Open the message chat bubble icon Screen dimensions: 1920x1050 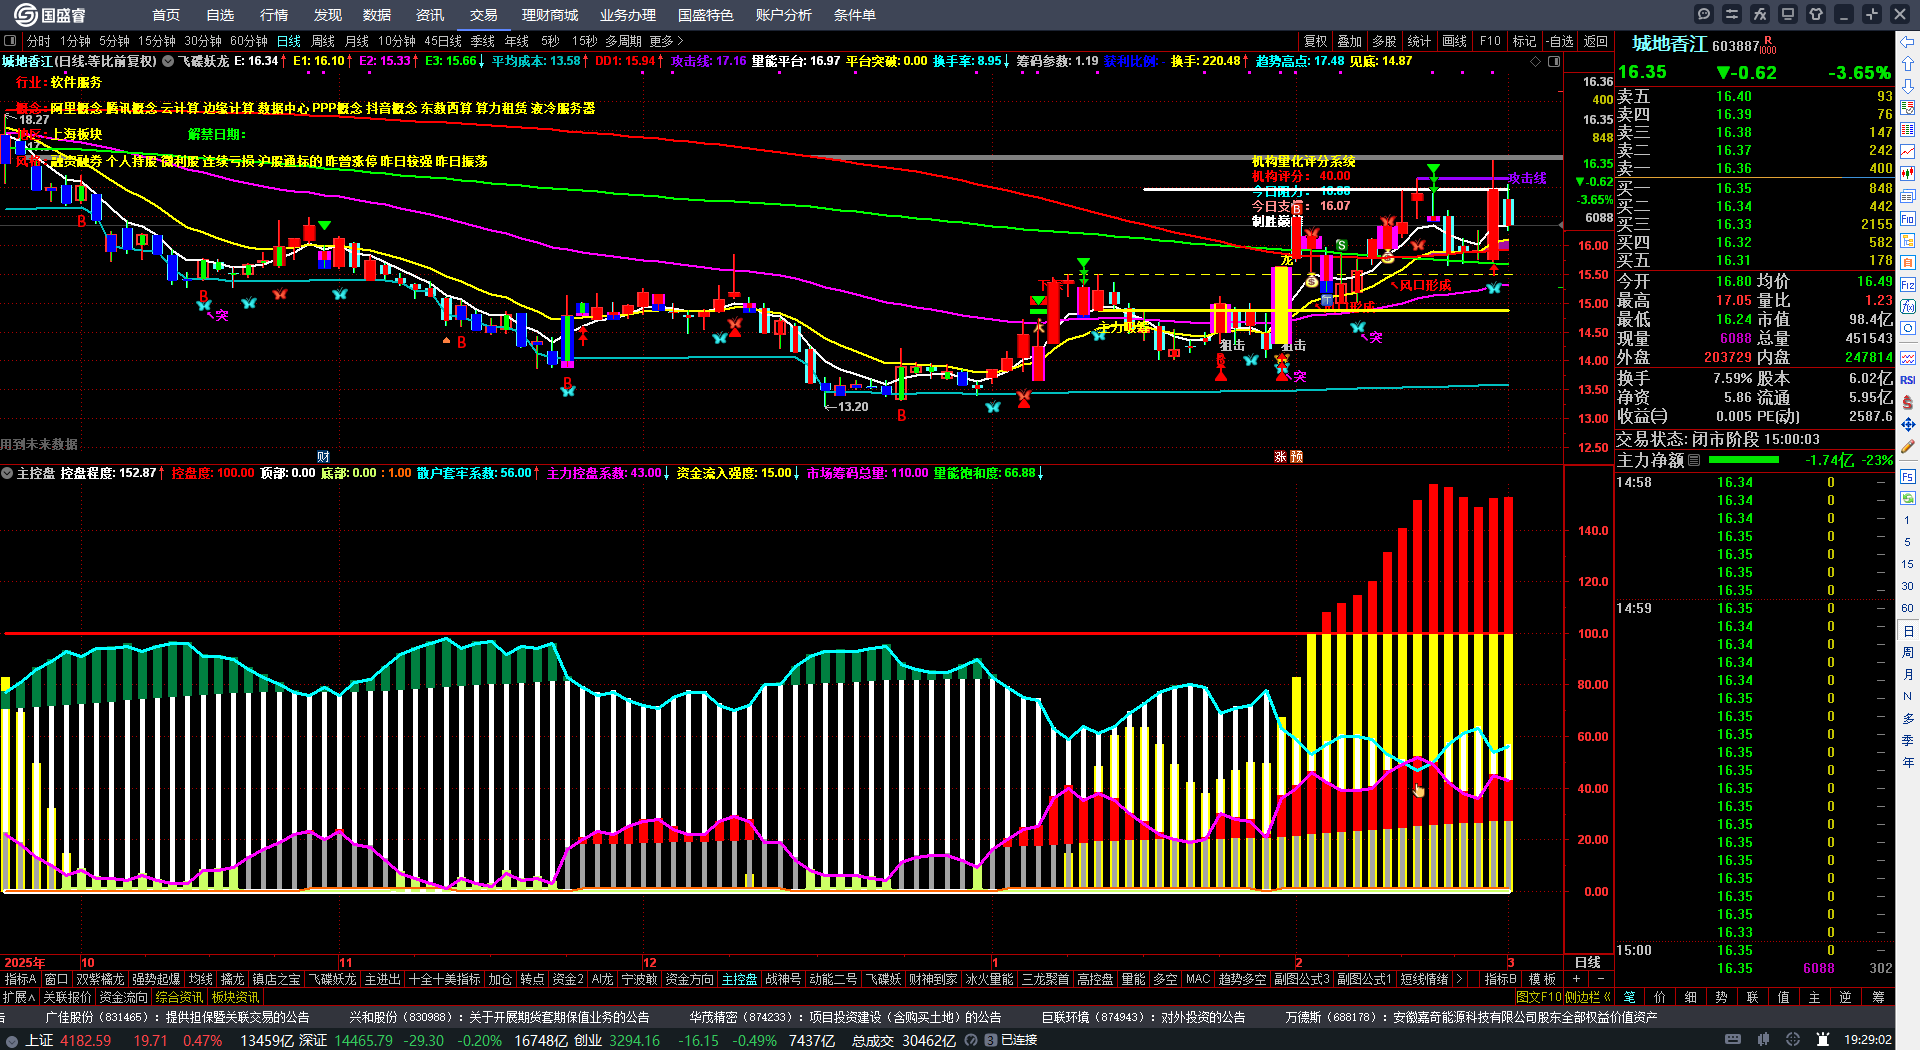coord(1704,14)
